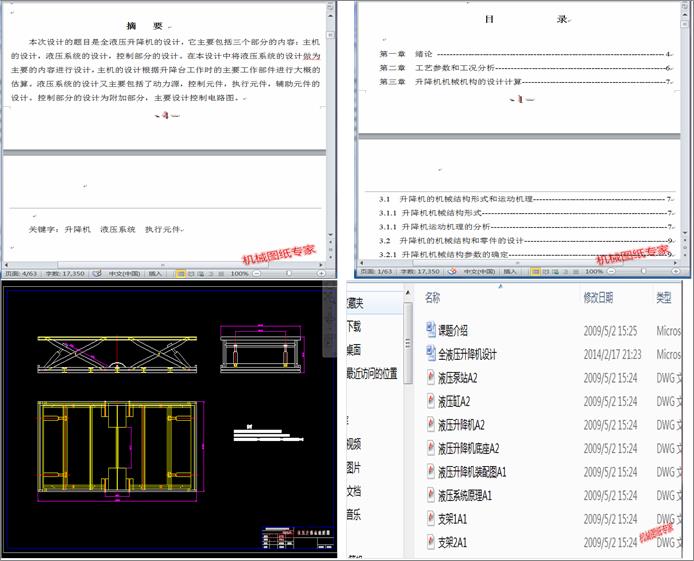Click 页面 4/63 in left Word status bar
This screenshot has height=561, width=694.
tap(21, 273)
